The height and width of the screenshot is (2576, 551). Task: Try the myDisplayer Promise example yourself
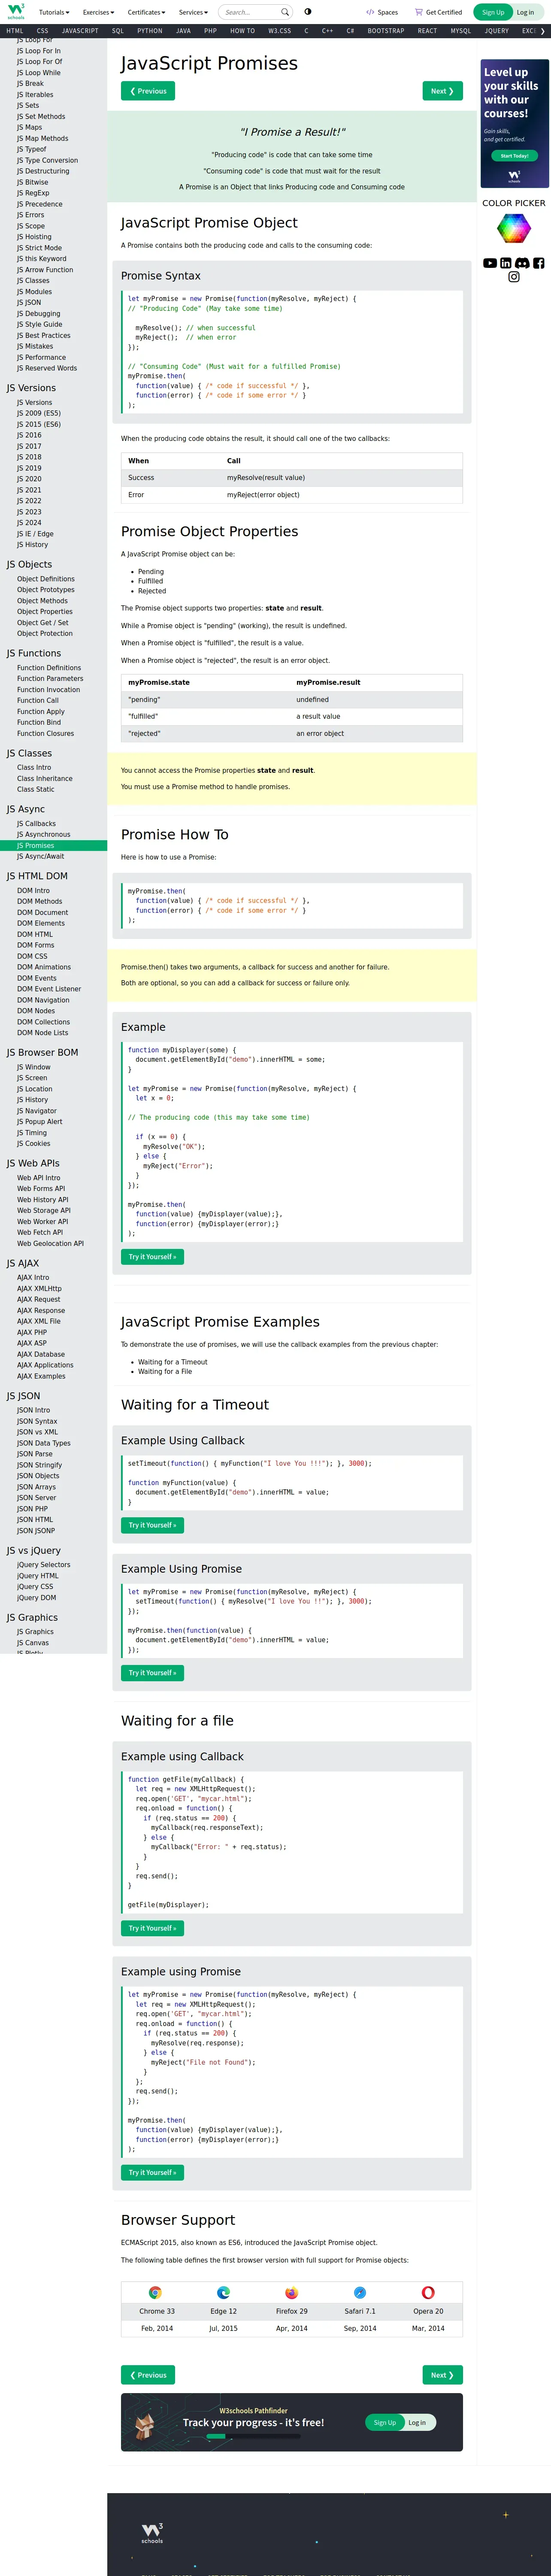point(152,1257)
